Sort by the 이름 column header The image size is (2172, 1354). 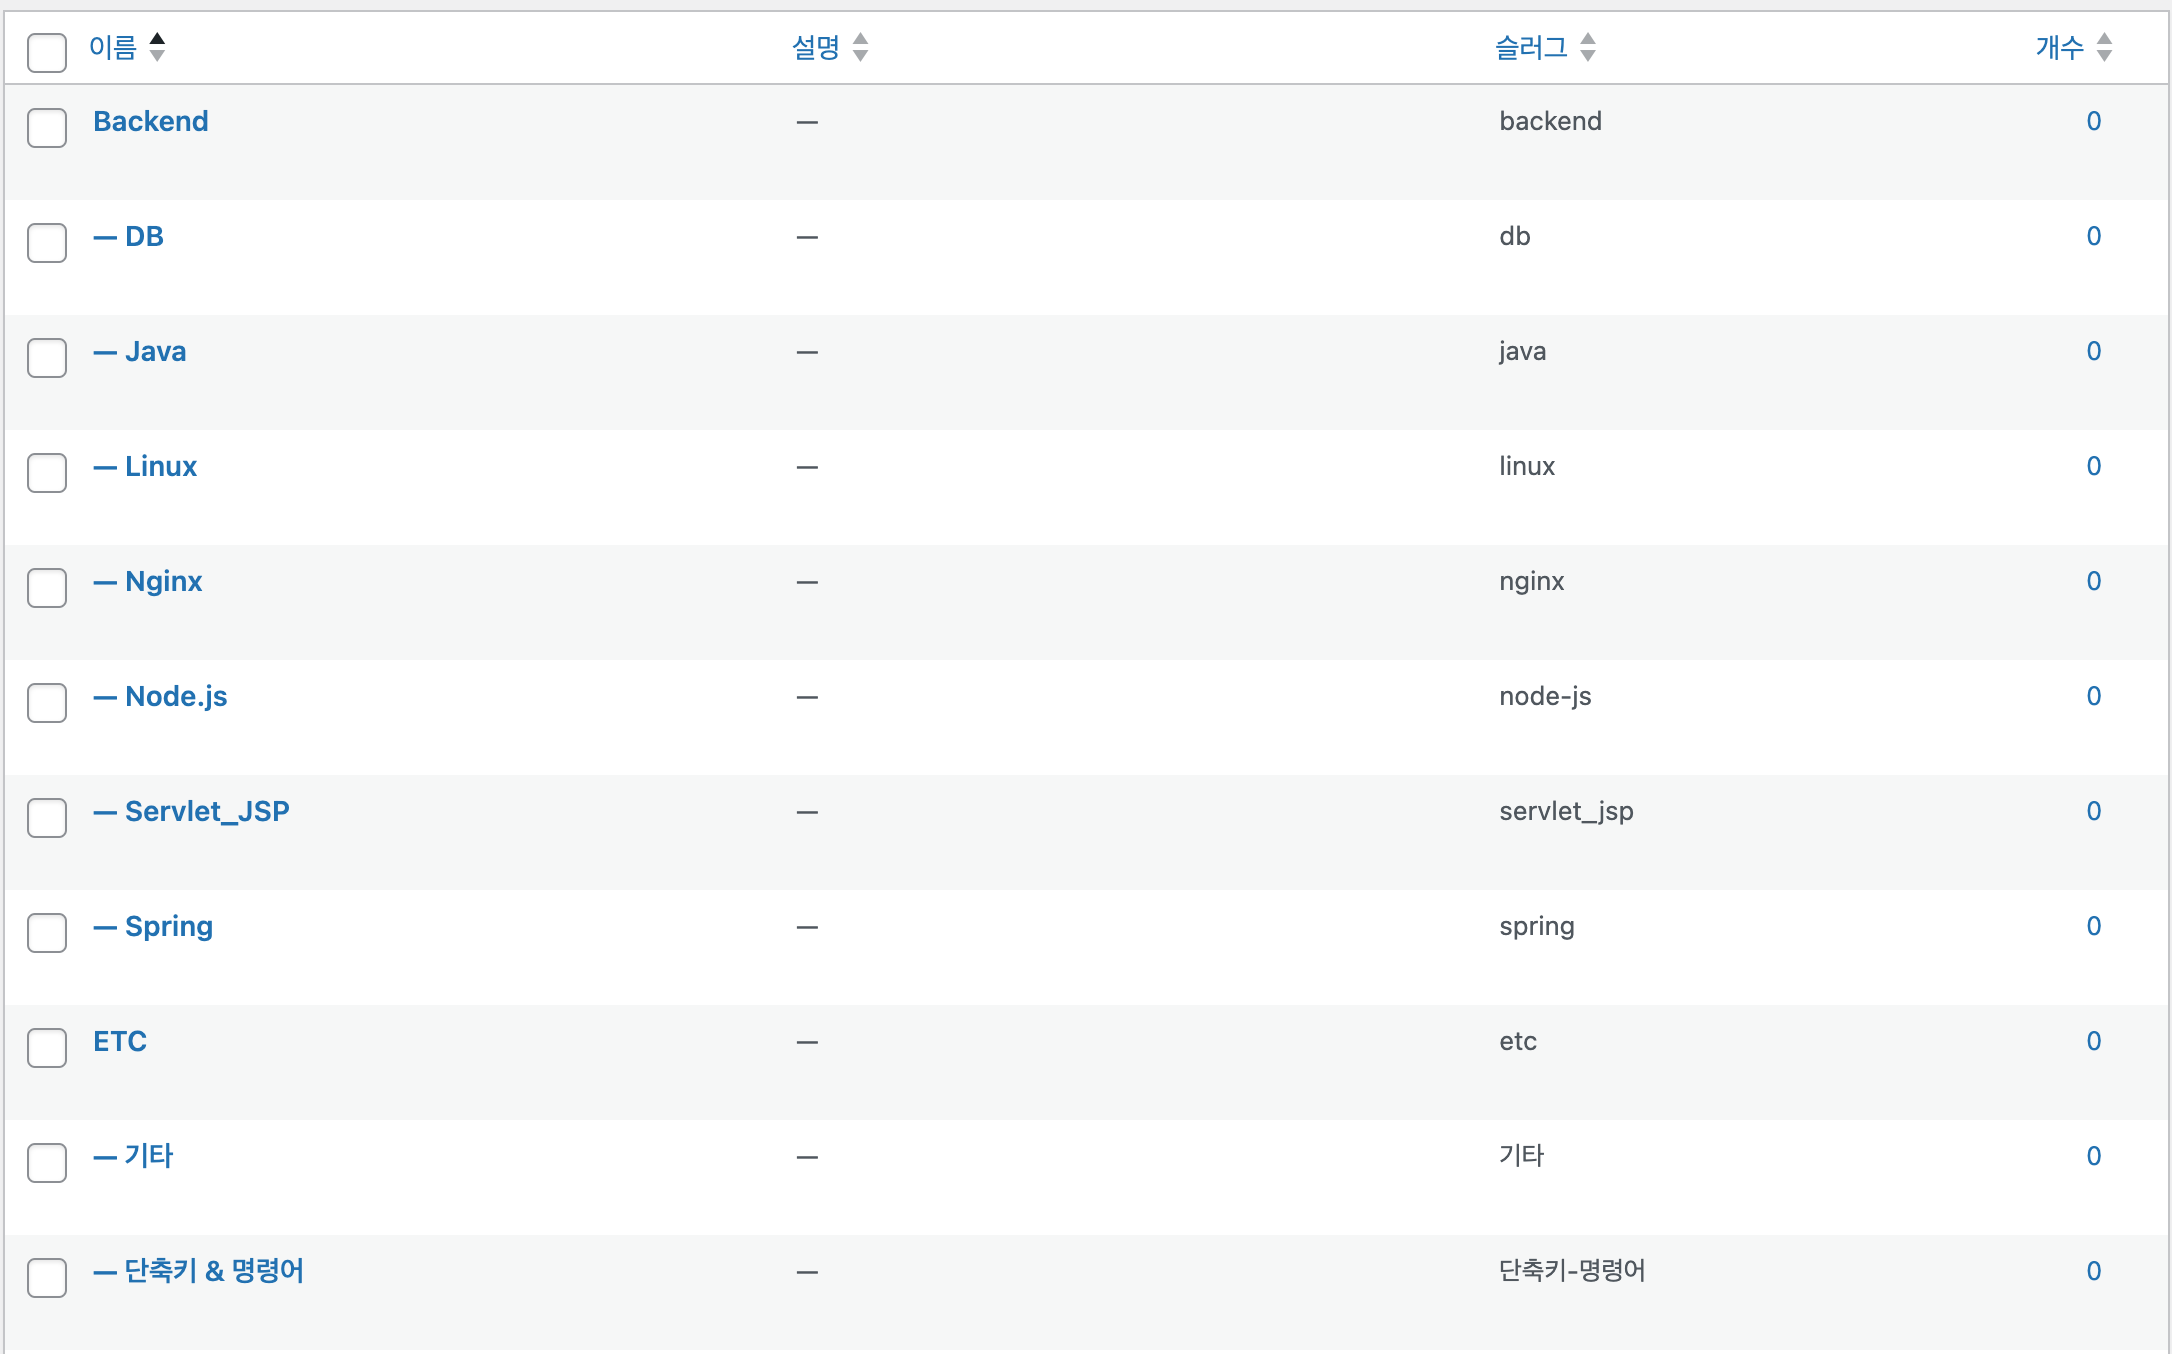coord(113,47)
